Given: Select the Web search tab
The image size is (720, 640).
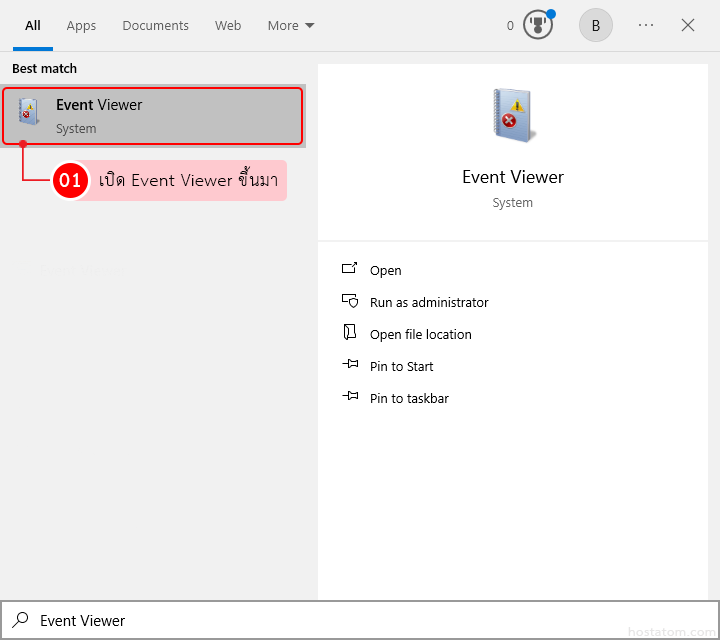Looking at the screenshot, I should tap(228, 26).
